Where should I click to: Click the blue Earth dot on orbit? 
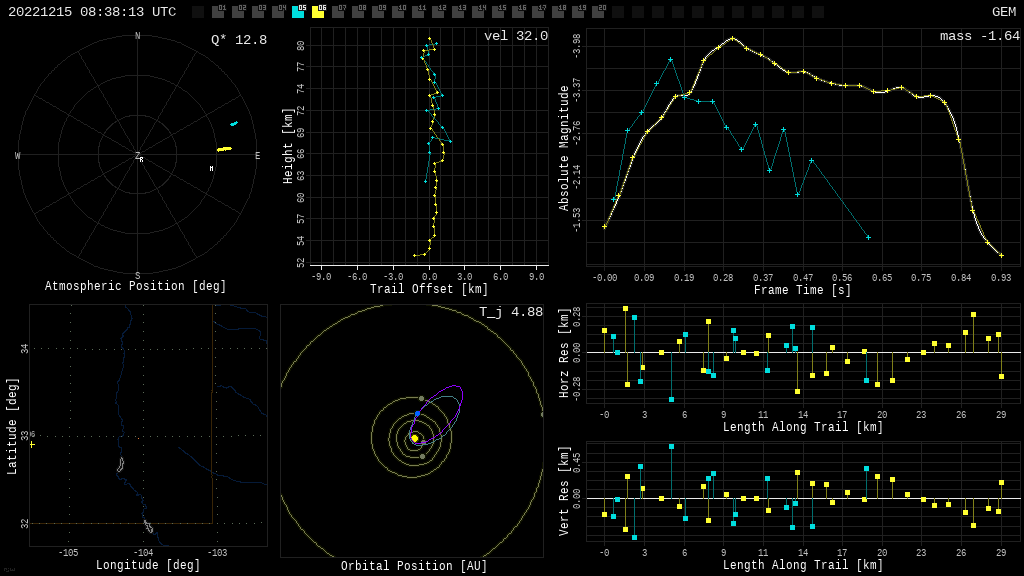pos(417,413)
